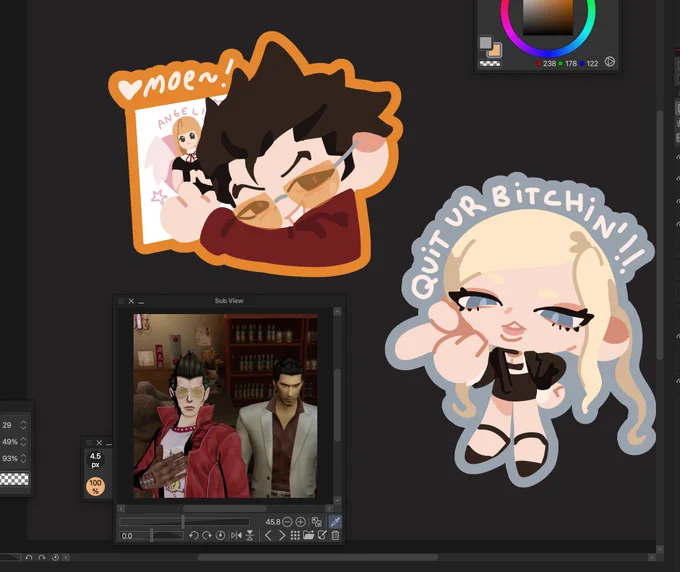Show the previous Sub View image
Screen dimensions: 680x572
tap(268, 536)
